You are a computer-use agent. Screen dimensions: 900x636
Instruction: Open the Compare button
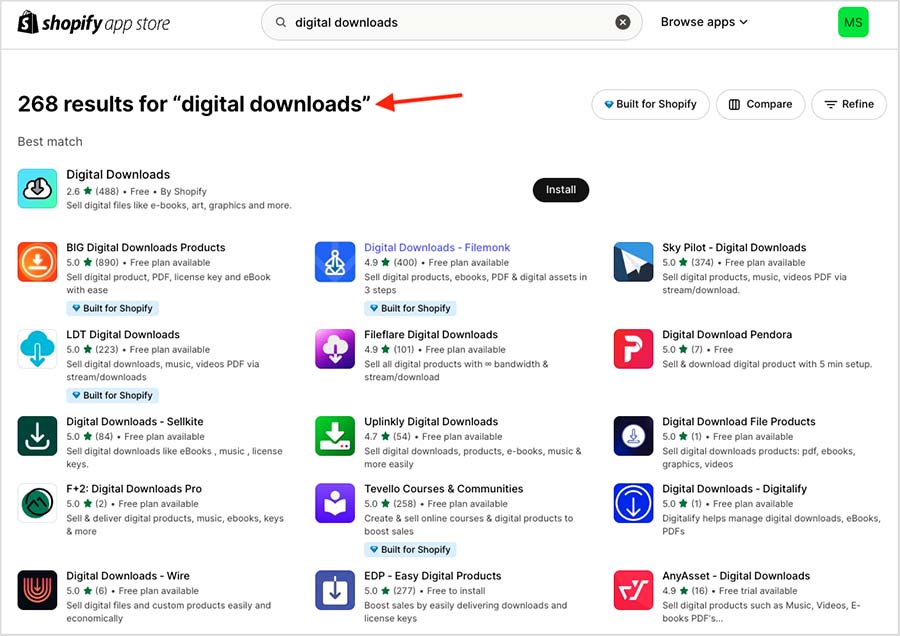tap(761, 104)
